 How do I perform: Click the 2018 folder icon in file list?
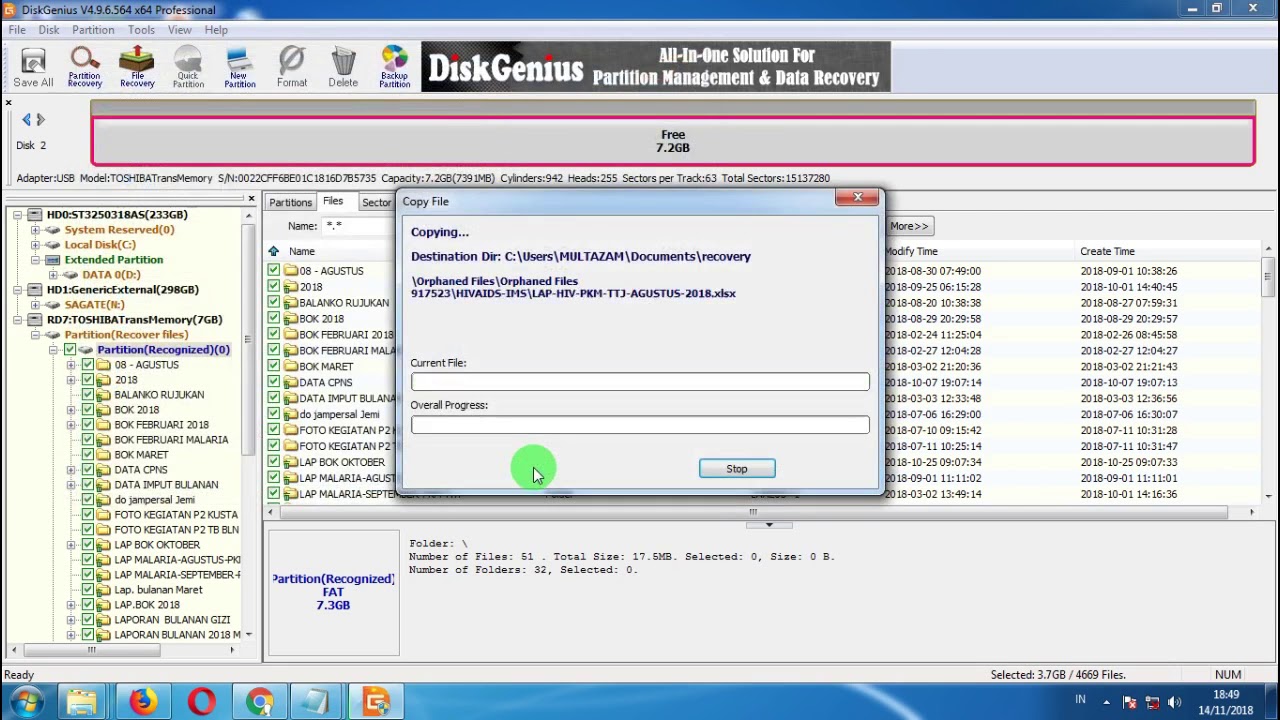tap(291, 286)
